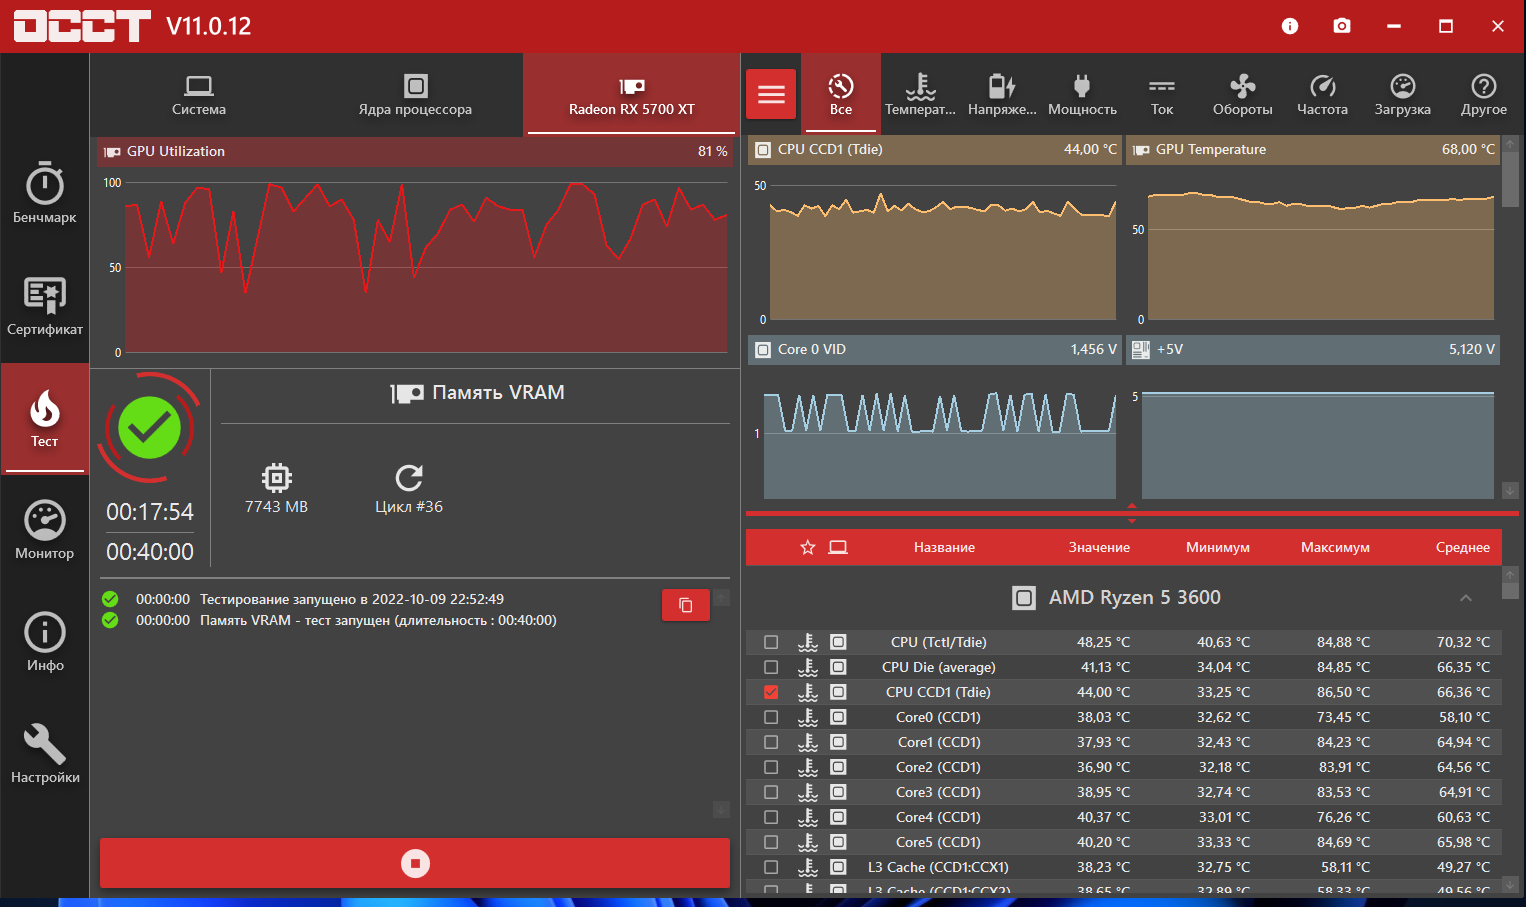Filter sensors by Загрузка

click(x=1403, y=94)
